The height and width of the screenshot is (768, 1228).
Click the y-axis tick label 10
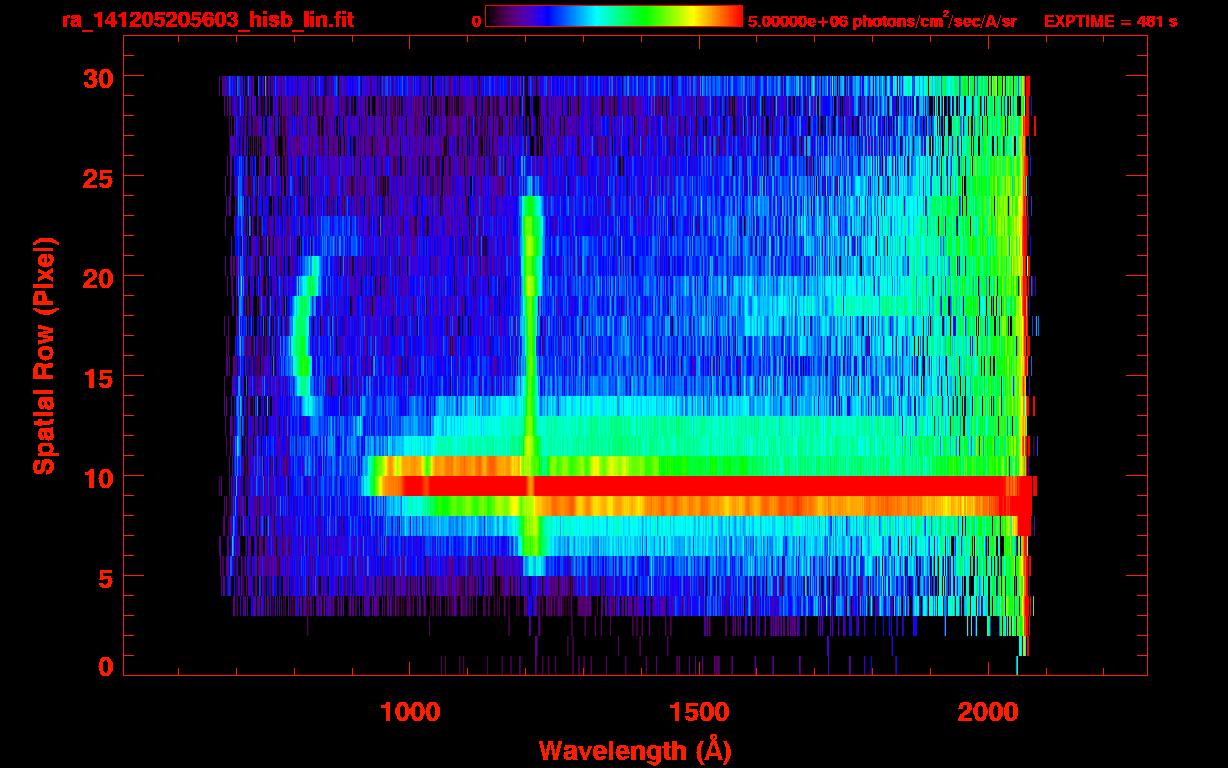tap(99, 477)
